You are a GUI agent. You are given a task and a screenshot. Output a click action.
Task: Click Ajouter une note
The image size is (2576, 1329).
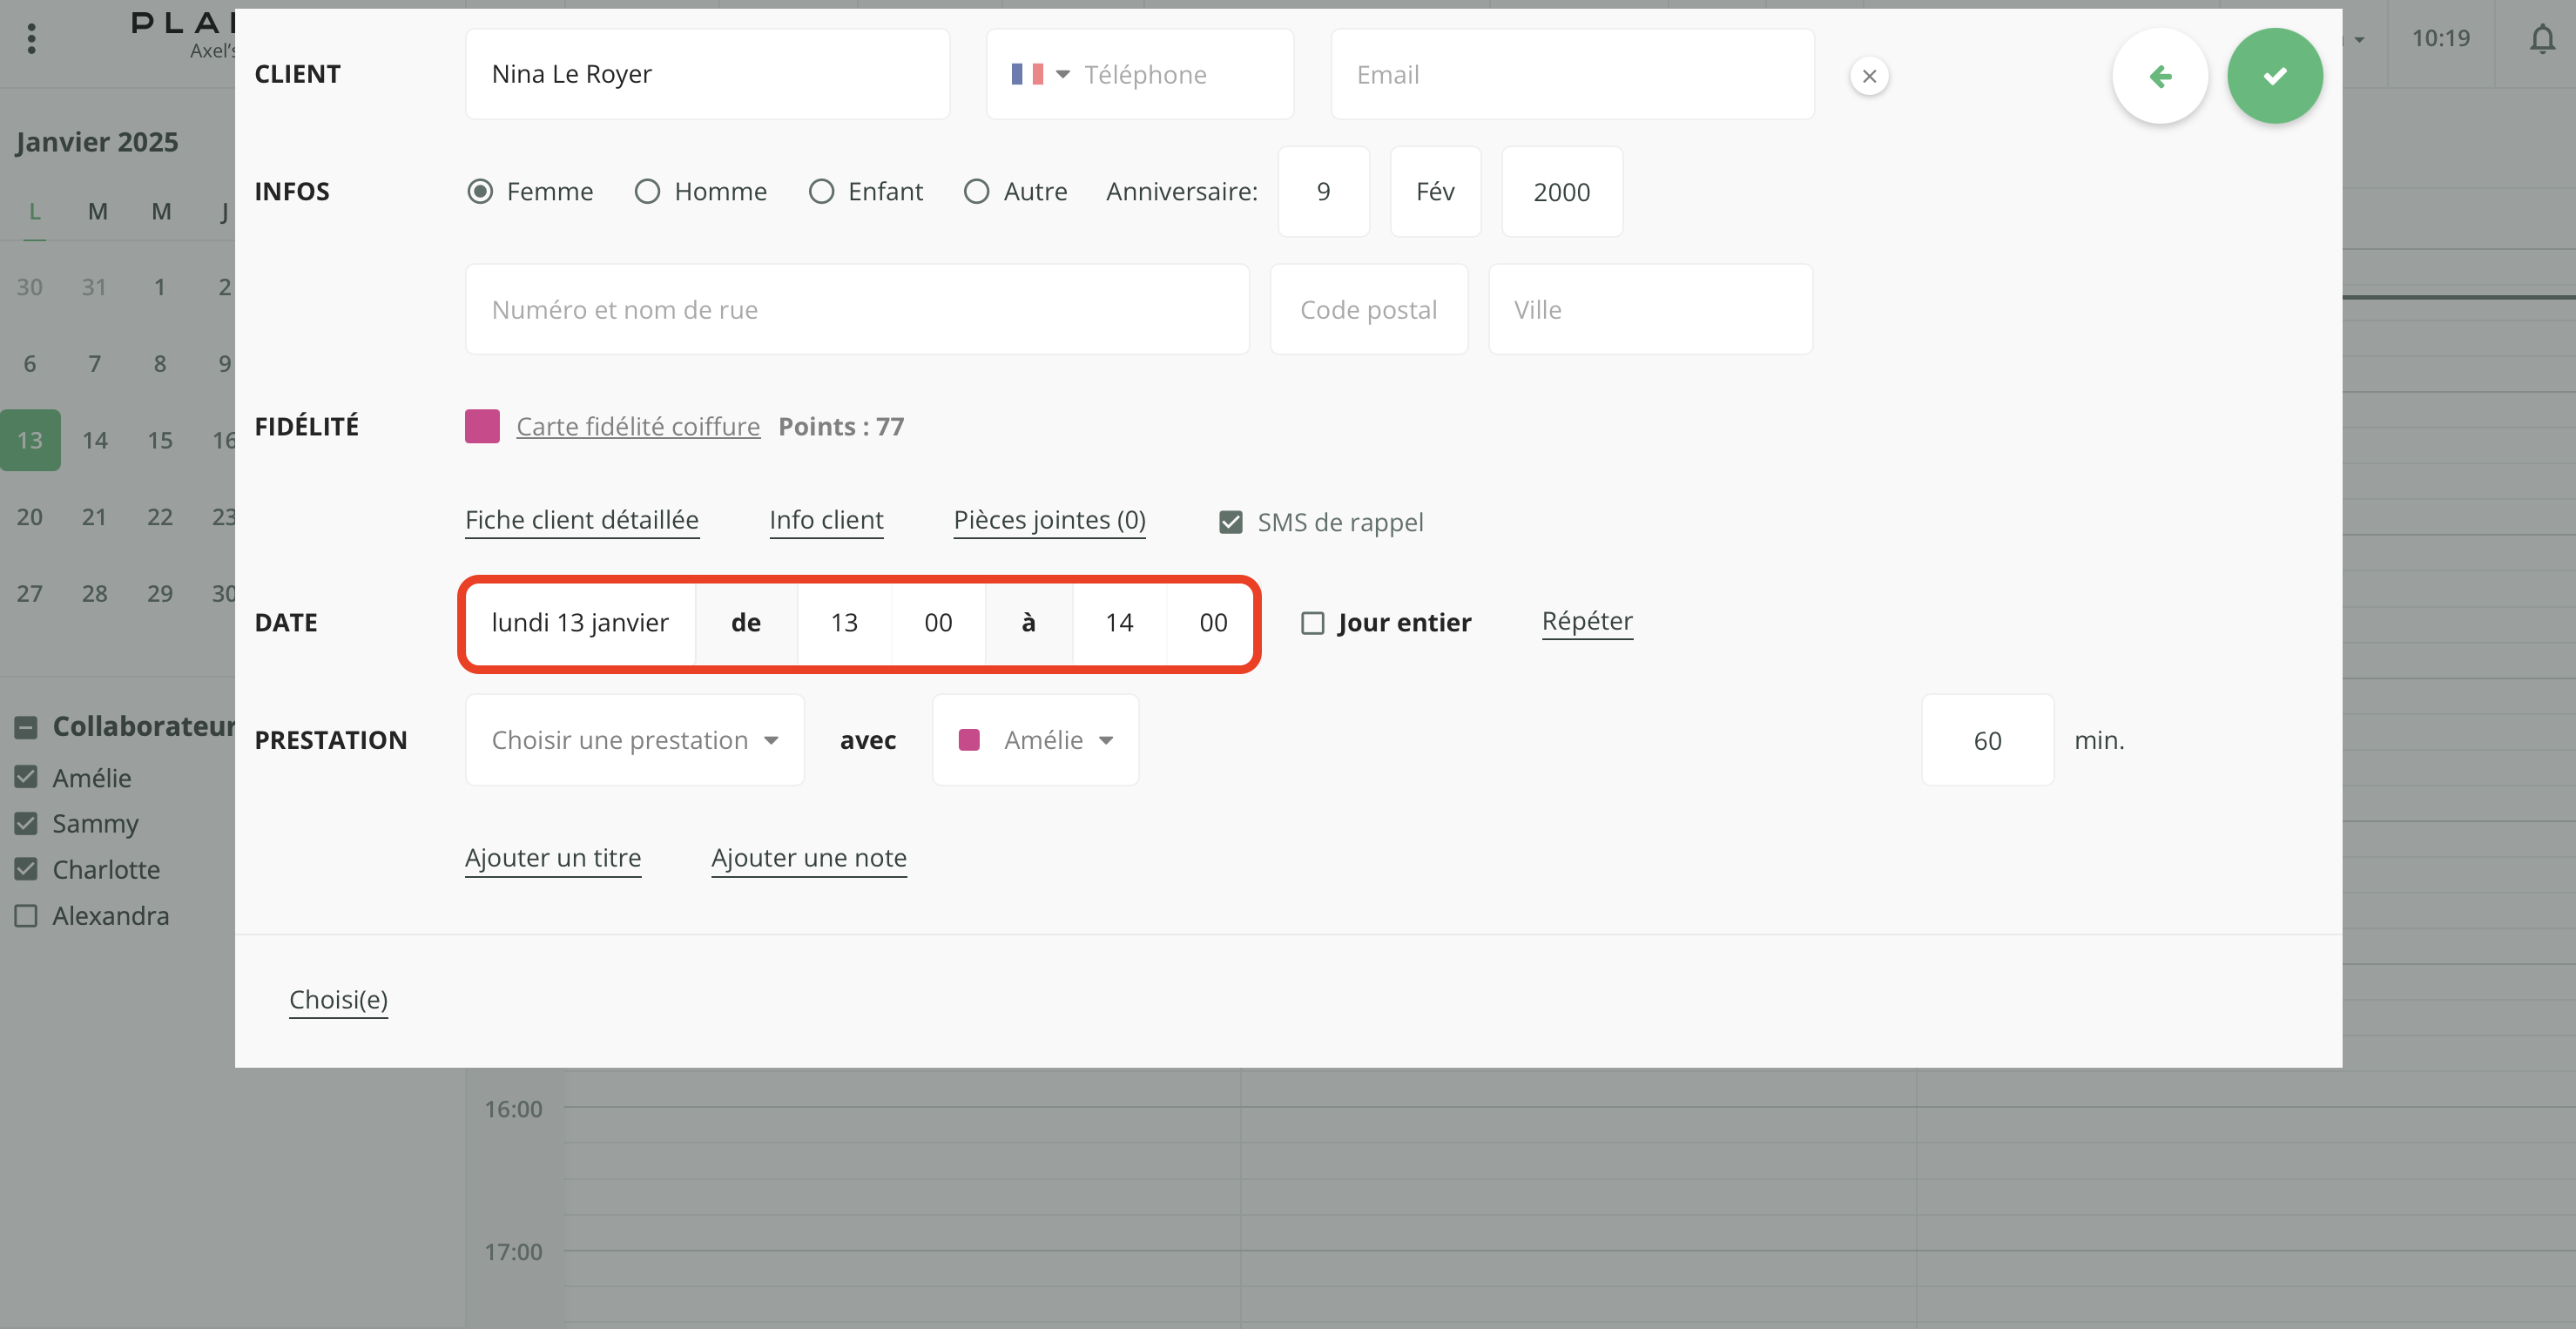point(809,857)
